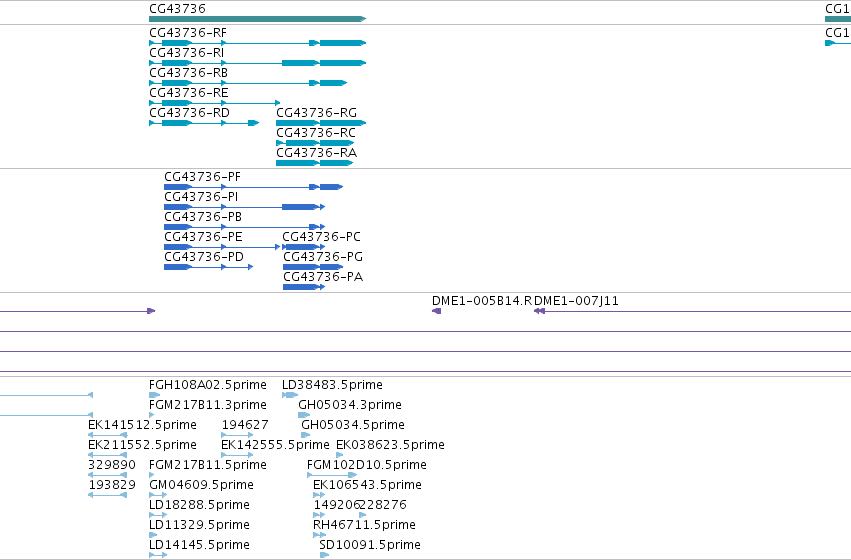Select EST EK142555.5prime
This screenshot has width=851, height=560.
(237, 455)
